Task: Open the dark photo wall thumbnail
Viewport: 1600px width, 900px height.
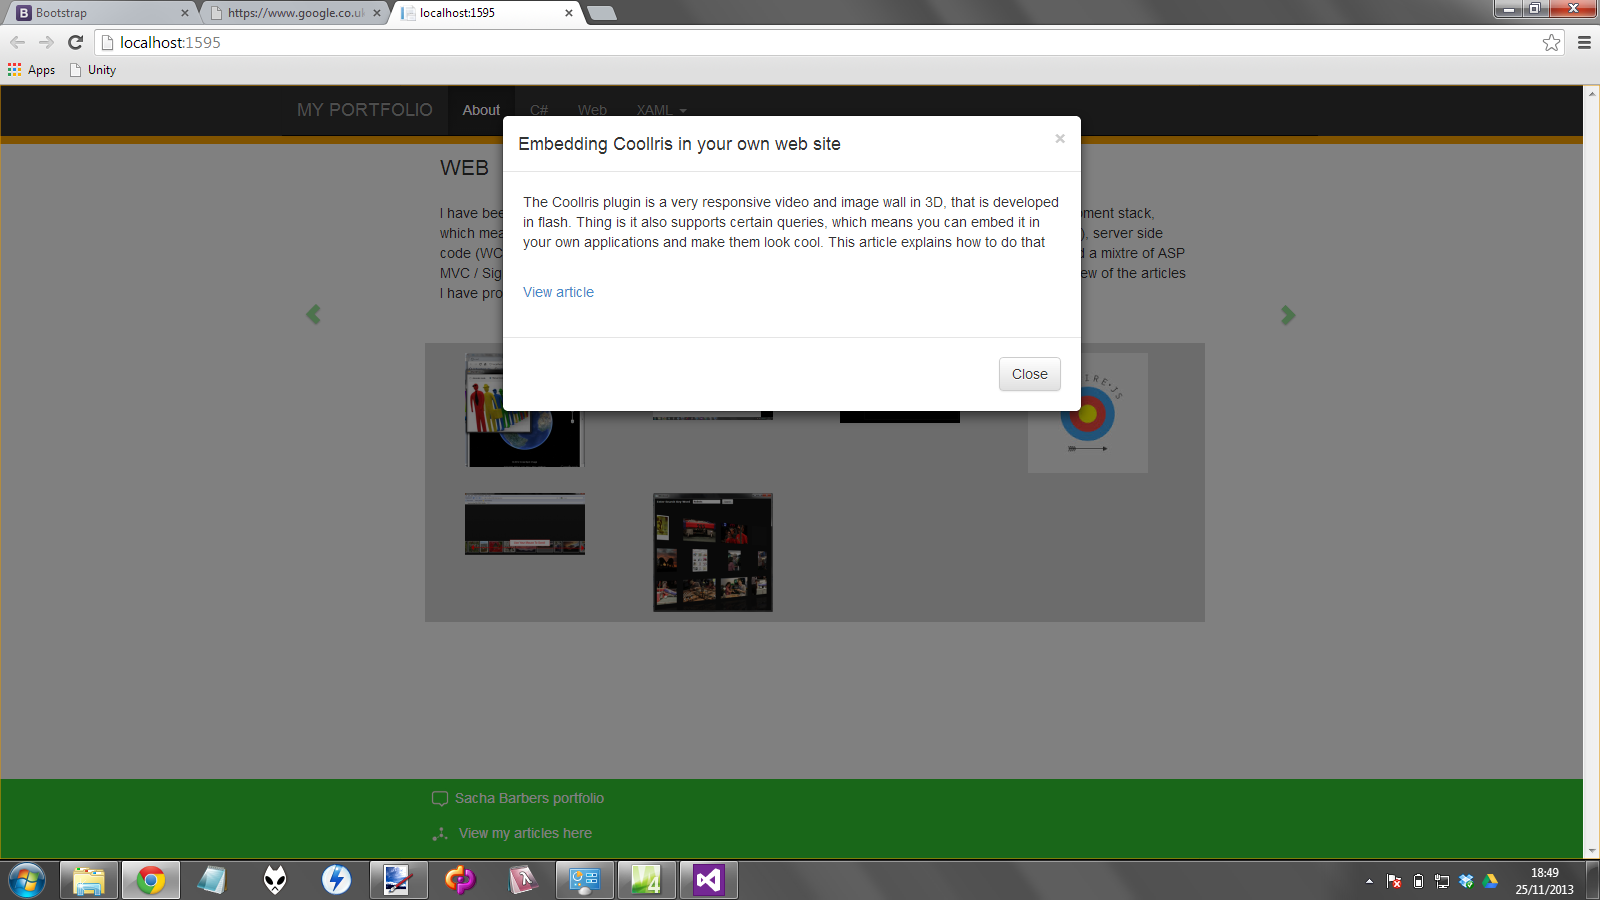Action: 713,552
